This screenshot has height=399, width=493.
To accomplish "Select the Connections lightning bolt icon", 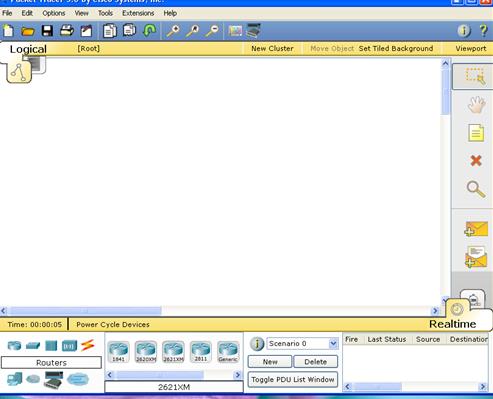I will (x=88, y=345).
